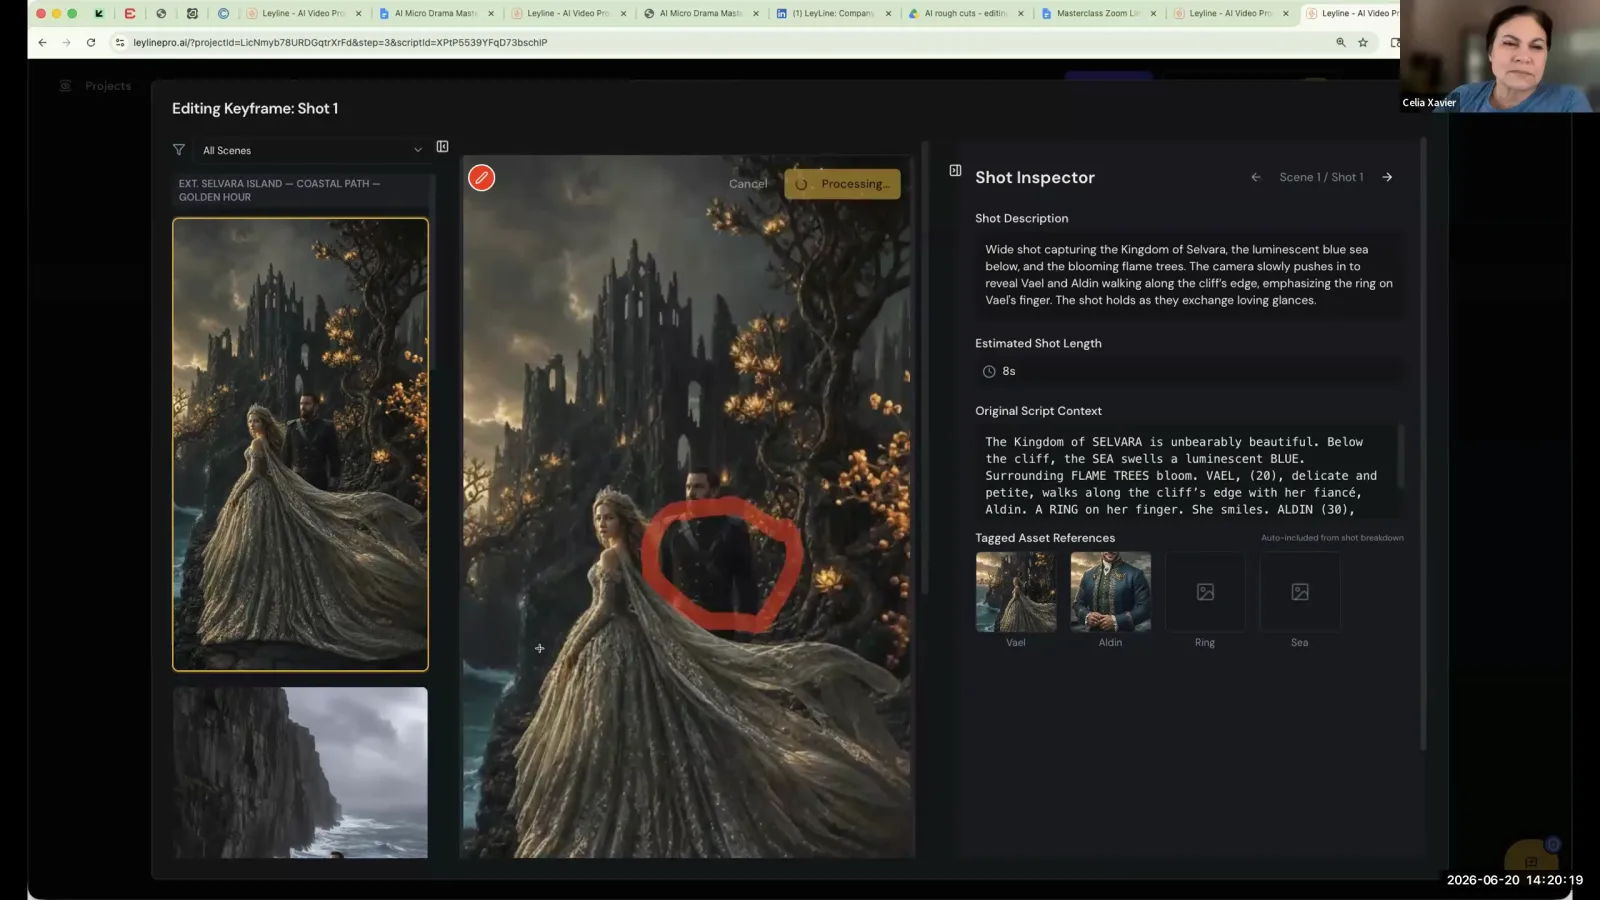
Task: Select the stormy cliff keyframe thumbnail
Action: pos(300,772)
